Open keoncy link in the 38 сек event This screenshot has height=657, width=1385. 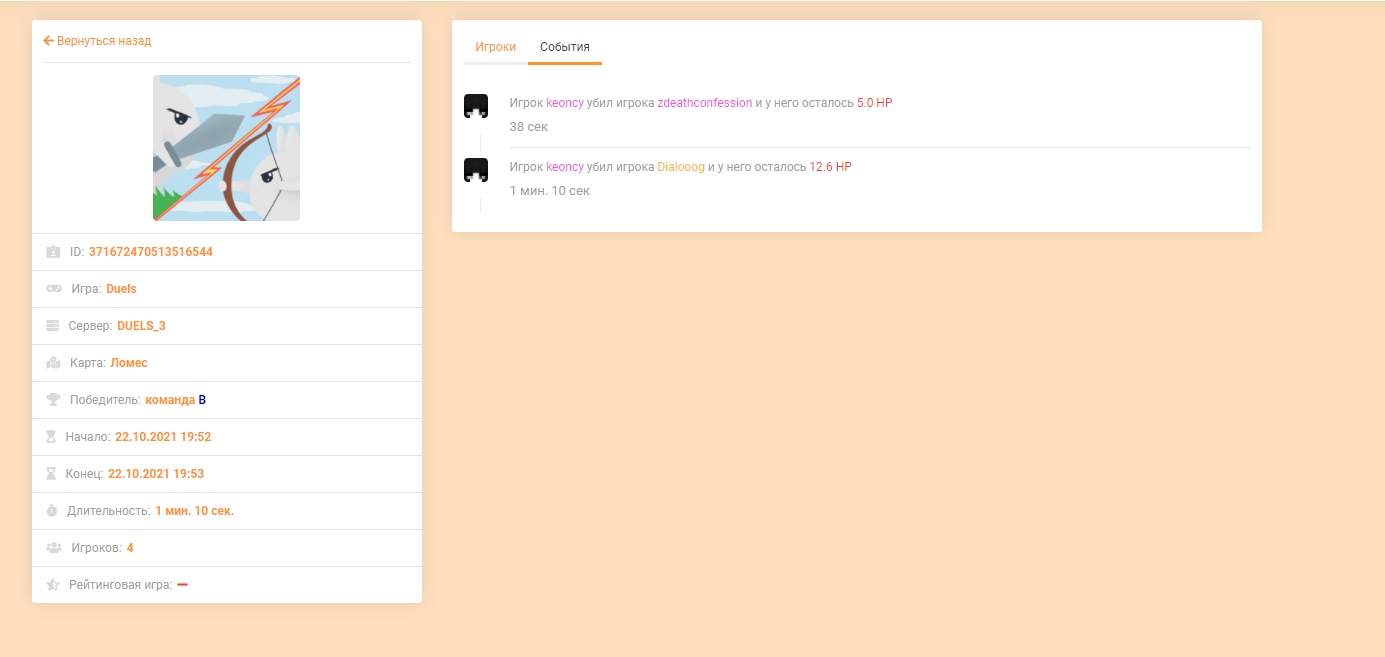pyautogui.click(x=564, y=103)
